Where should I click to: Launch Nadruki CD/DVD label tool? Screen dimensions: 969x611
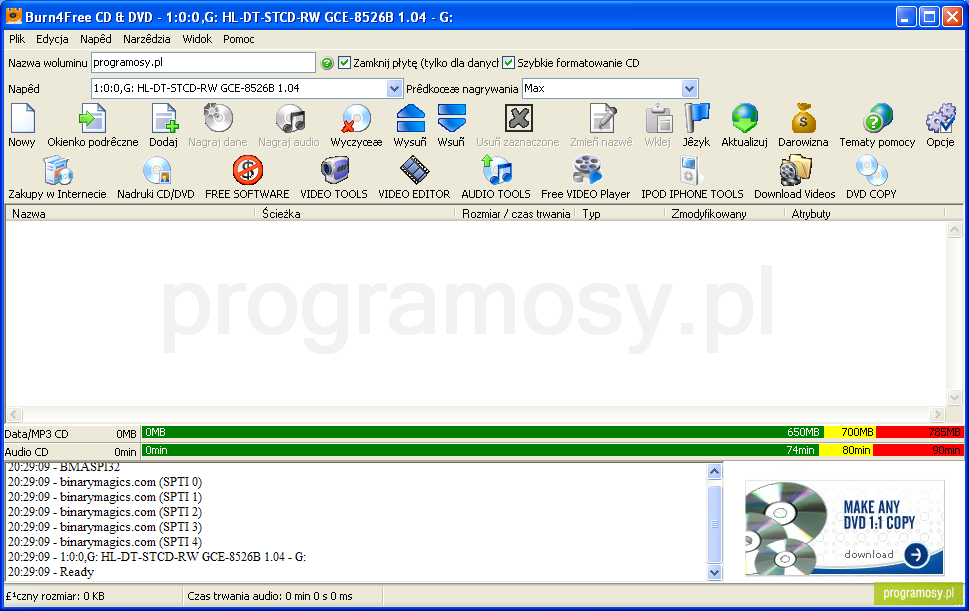tap(156, 178)
